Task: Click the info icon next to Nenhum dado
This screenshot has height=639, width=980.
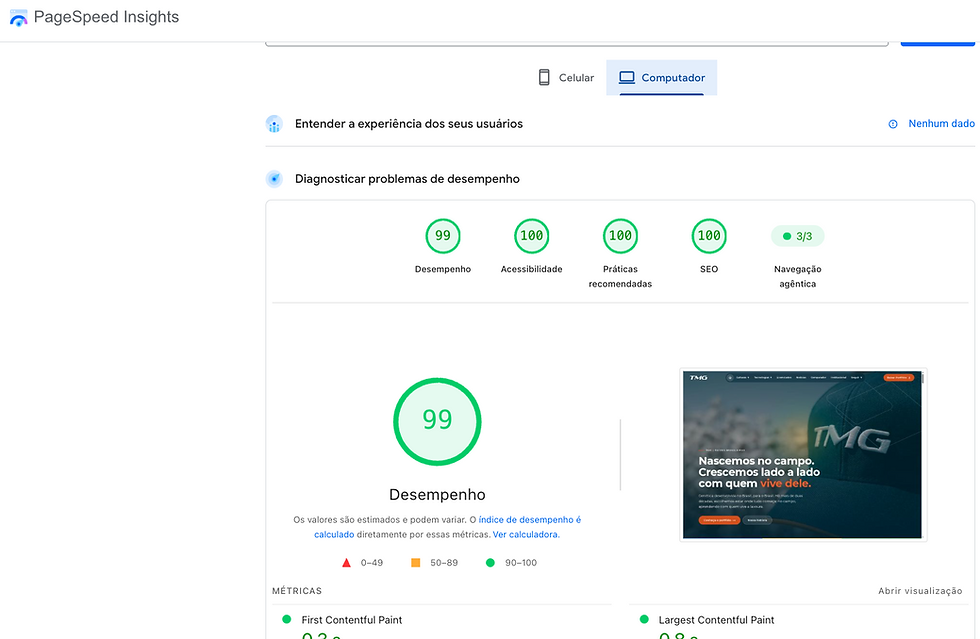Action: 893,124
